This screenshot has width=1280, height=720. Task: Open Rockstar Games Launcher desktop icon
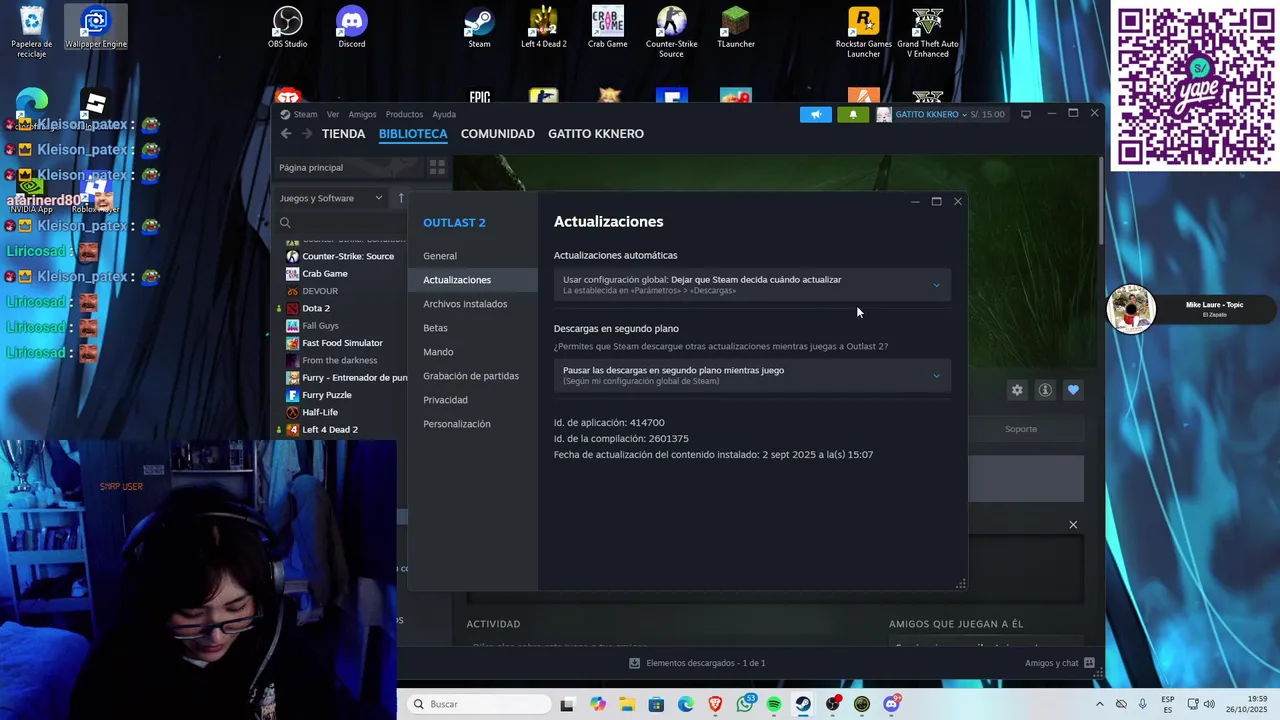pyautogui.click(x=863, y=32)
